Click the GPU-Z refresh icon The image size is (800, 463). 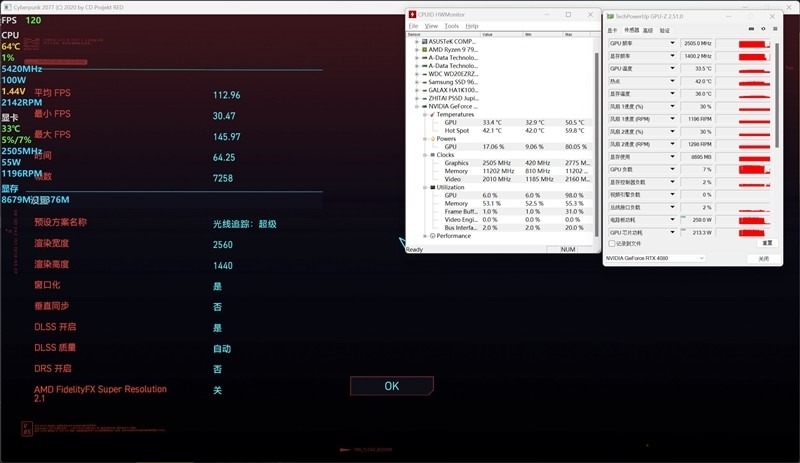coord(763,29)
